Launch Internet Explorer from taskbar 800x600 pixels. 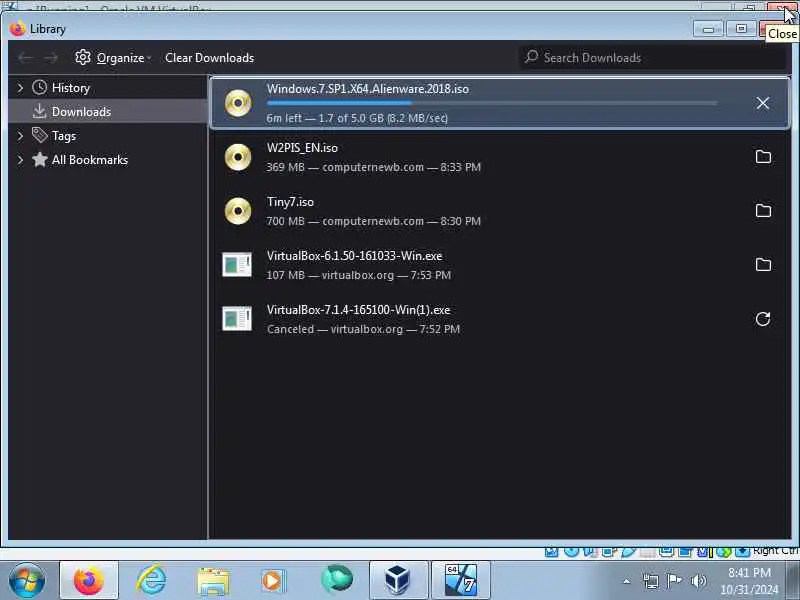pos(152,580)
